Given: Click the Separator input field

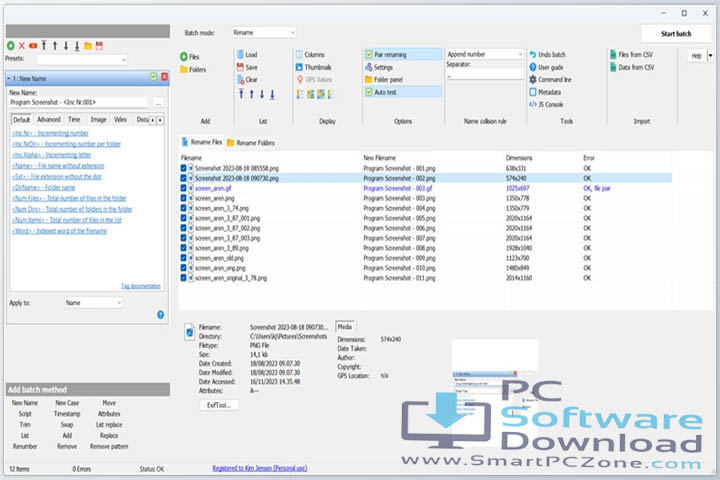Looking at the screenshot, I should [484, 76].
